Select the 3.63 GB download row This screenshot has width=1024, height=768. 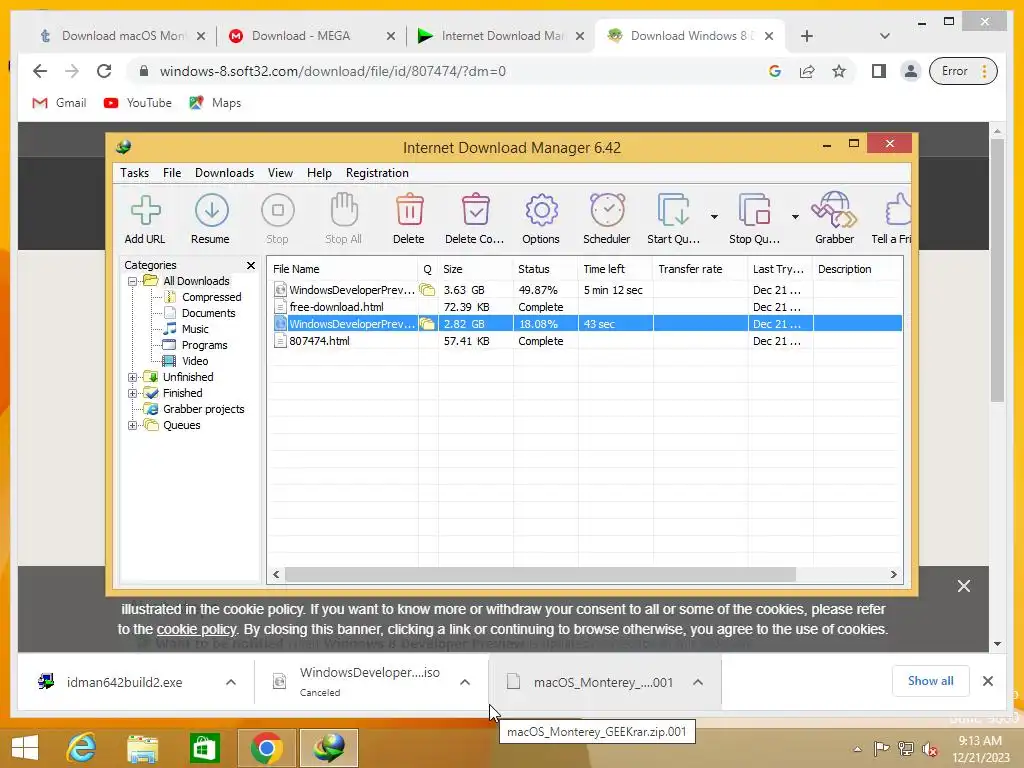click(586, 290)
